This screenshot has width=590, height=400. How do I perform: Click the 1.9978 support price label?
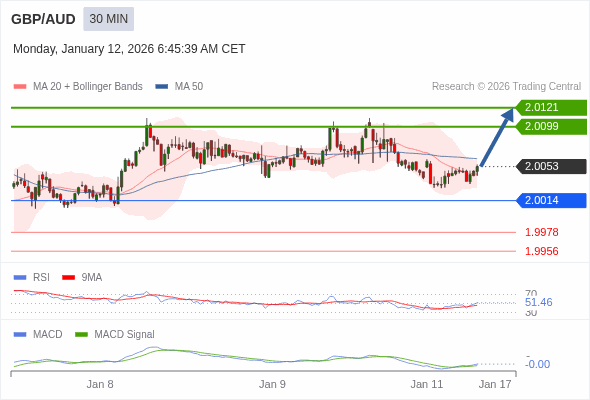click(541, 232)
